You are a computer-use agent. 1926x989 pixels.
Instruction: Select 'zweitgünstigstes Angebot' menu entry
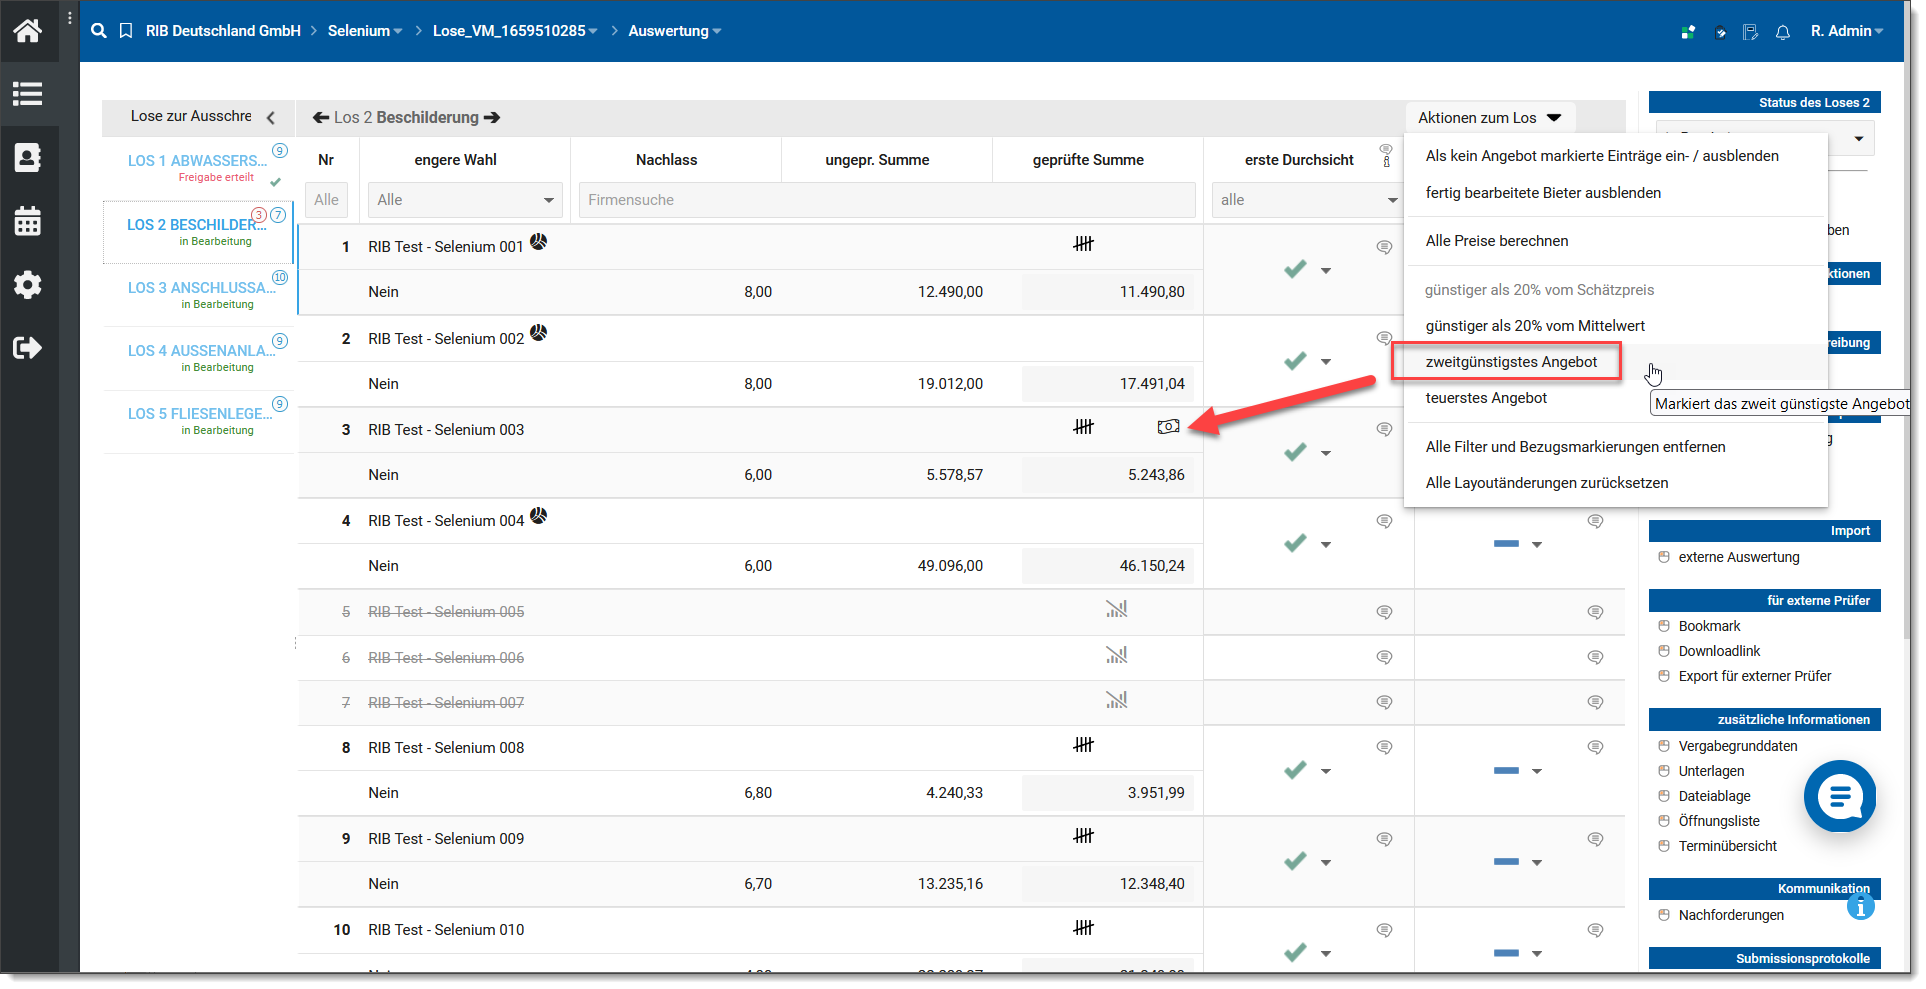[x=1511, y=362]
